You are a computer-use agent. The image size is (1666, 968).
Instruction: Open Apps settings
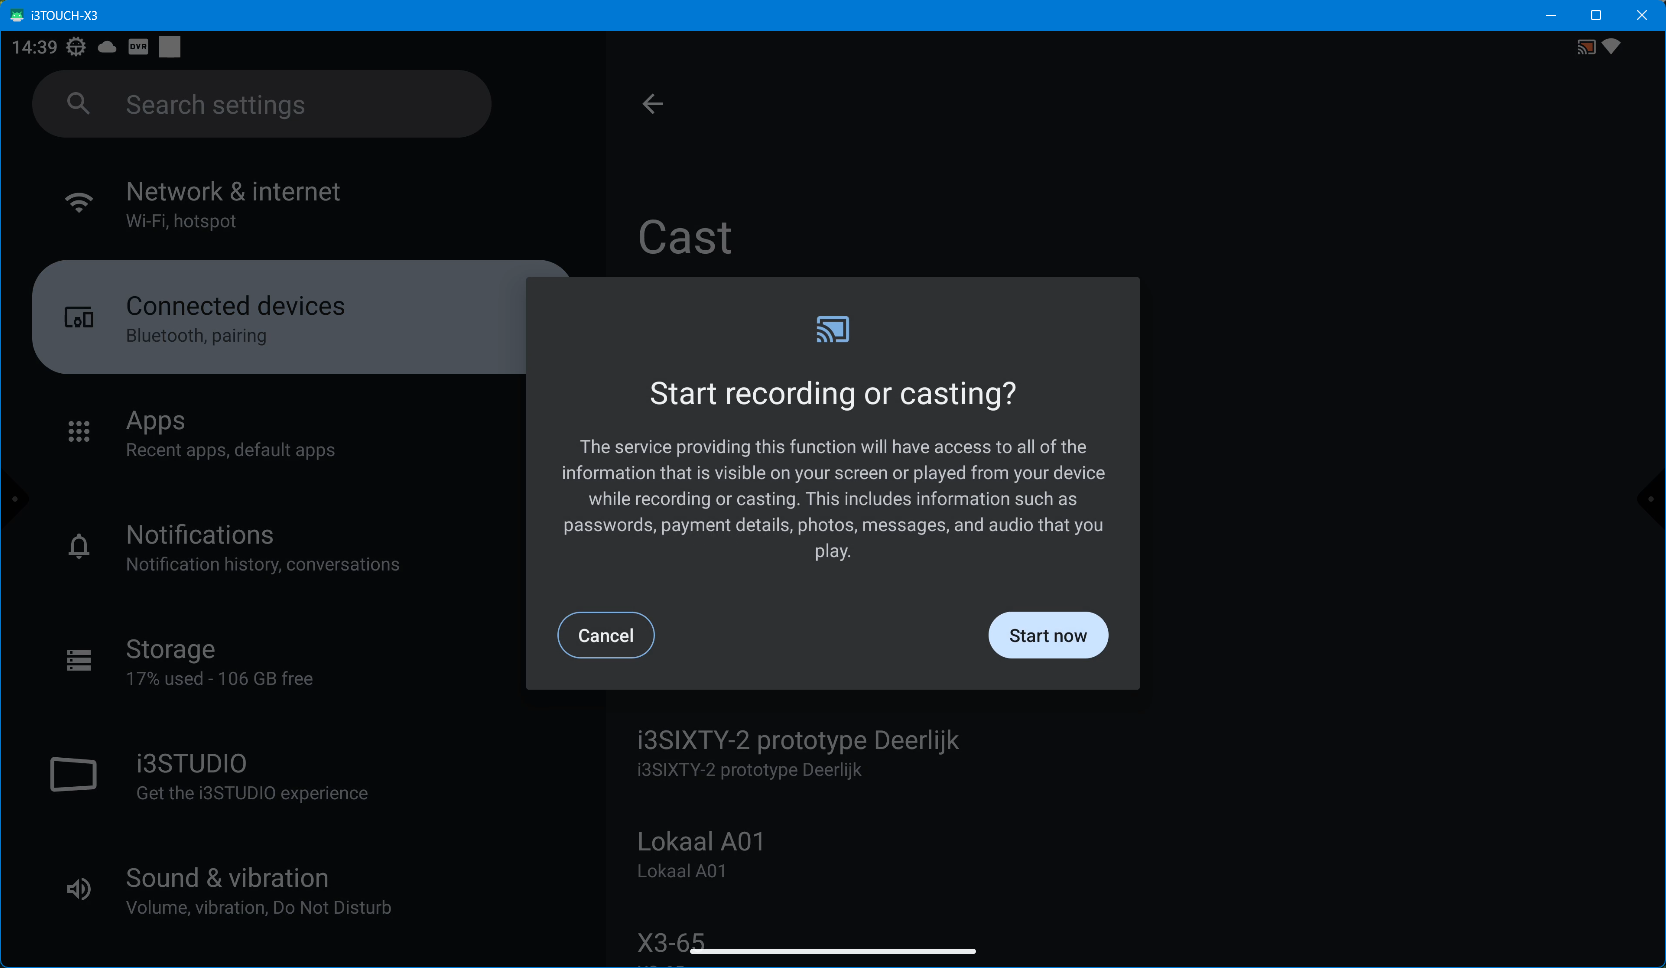(x=230, y=433)
